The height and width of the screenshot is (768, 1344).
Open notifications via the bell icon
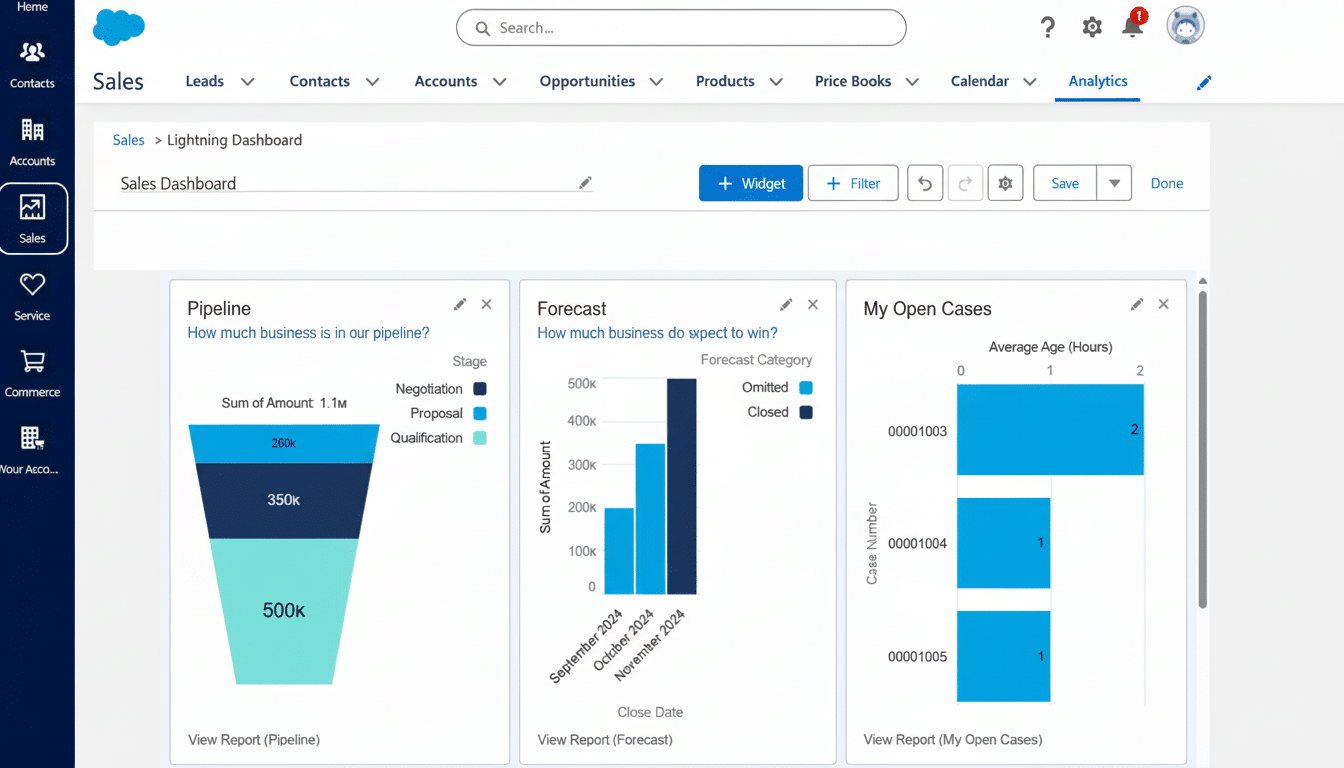pos(1132,27)
